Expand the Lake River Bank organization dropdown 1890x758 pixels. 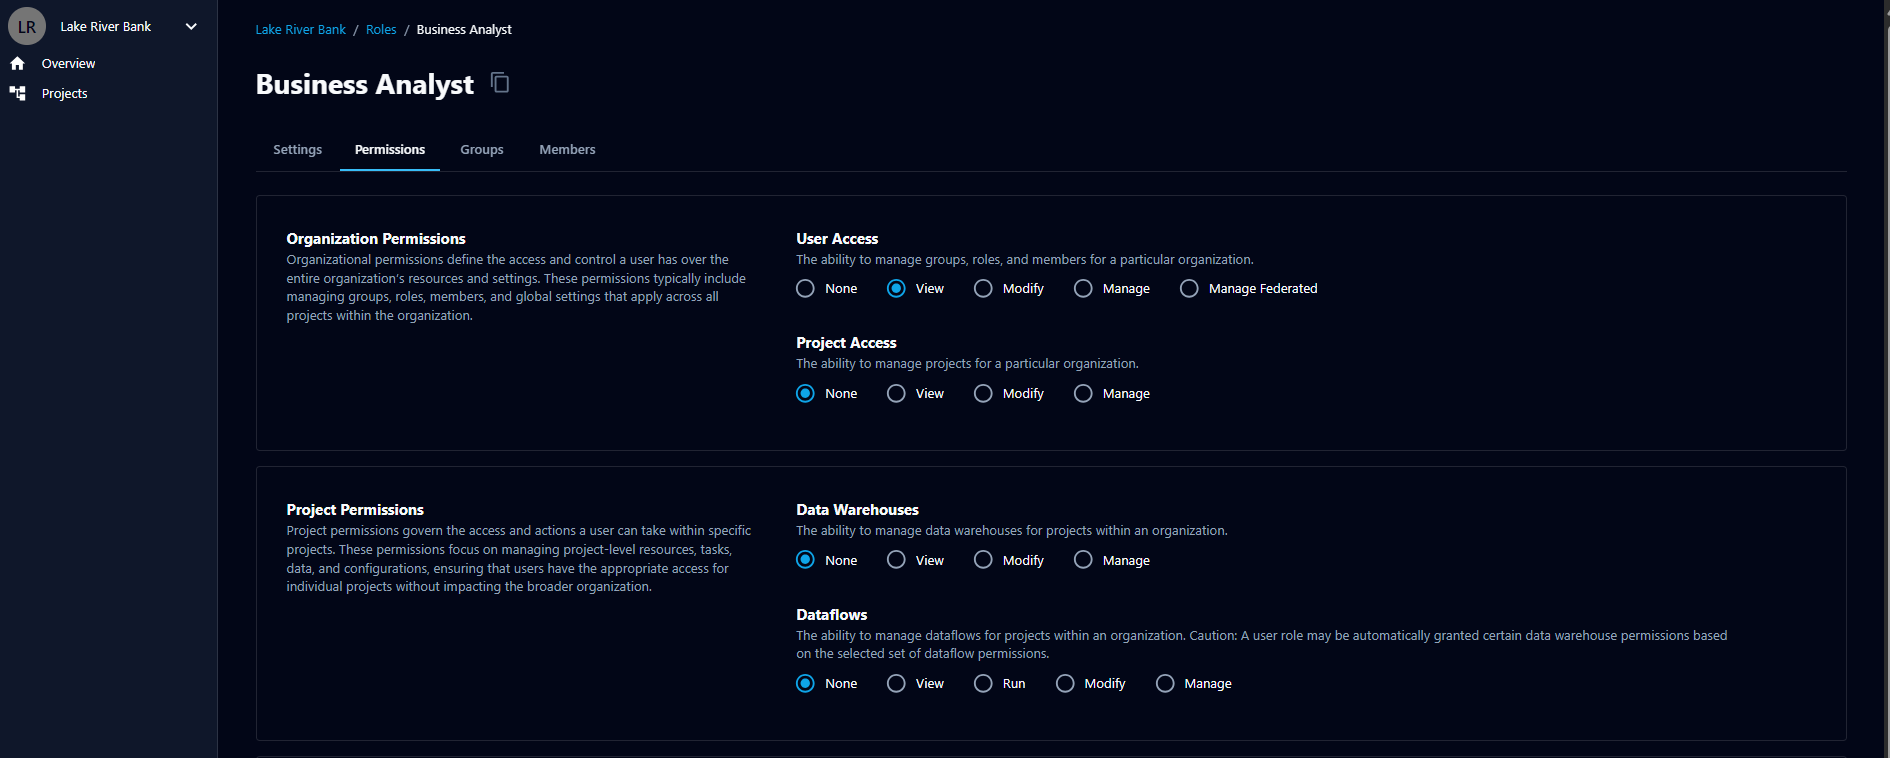click(191, 27)
